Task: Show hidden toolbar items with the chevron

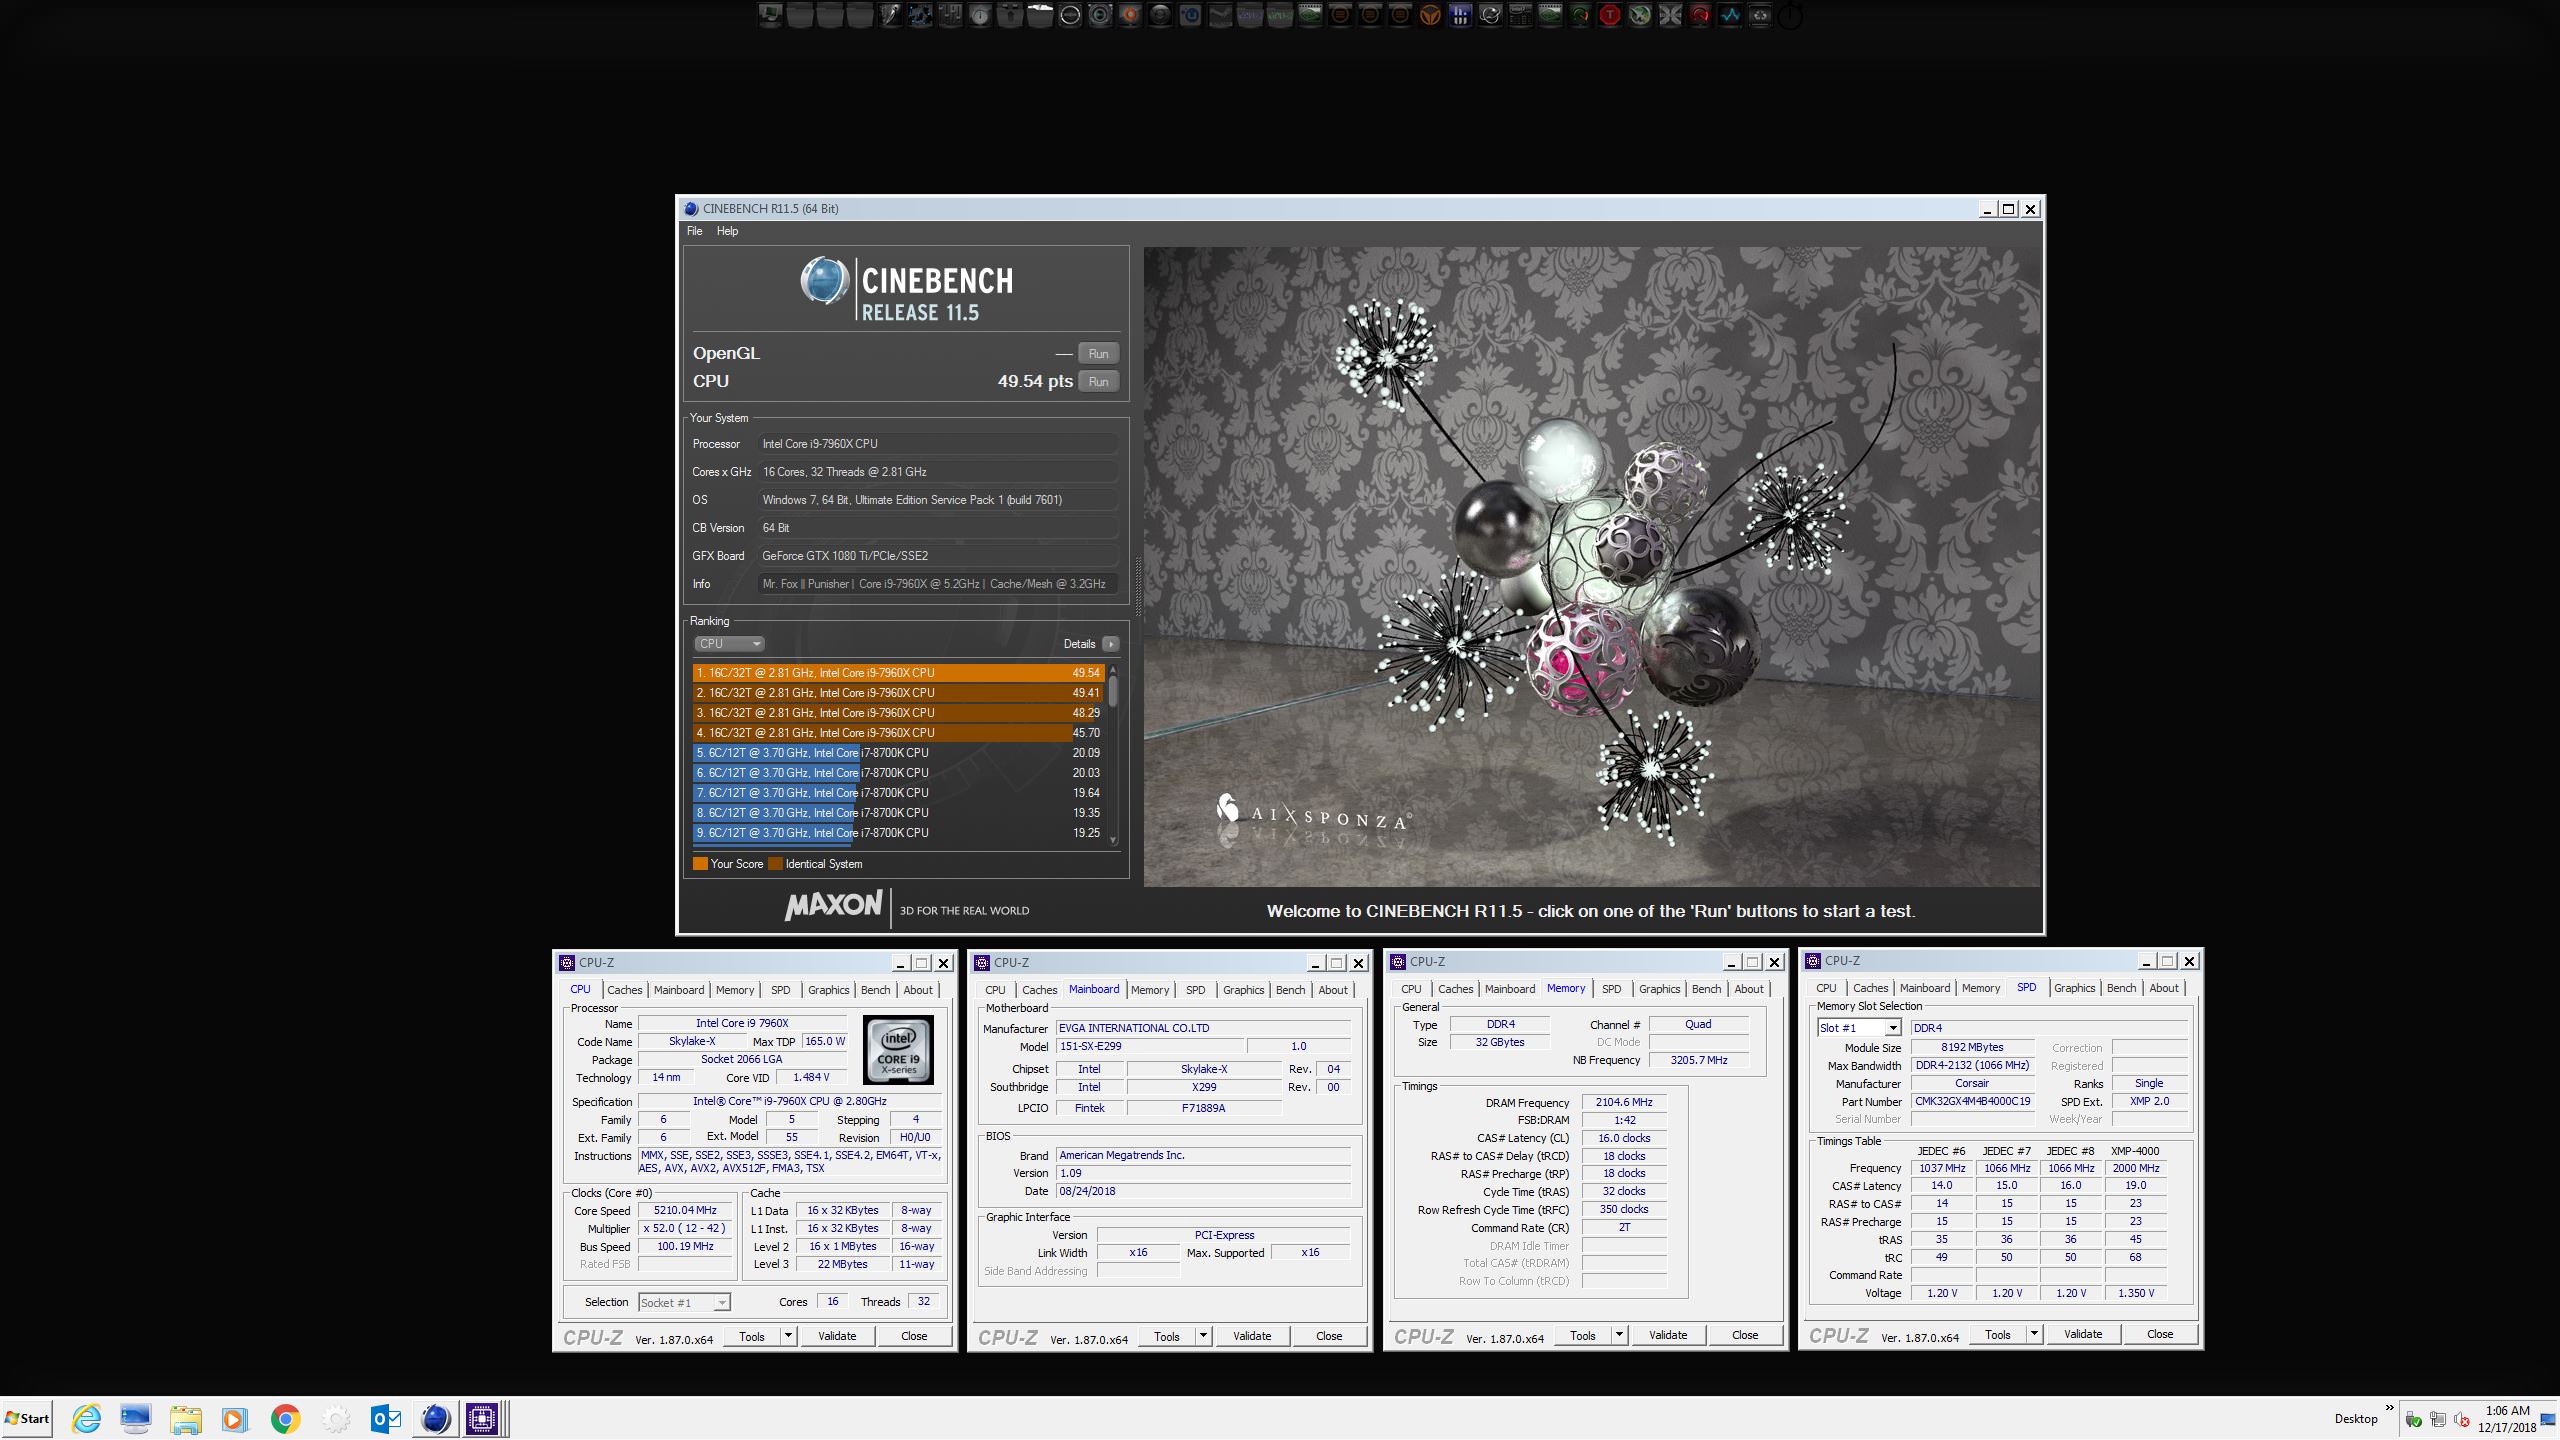Action: pos(2390,1407)
